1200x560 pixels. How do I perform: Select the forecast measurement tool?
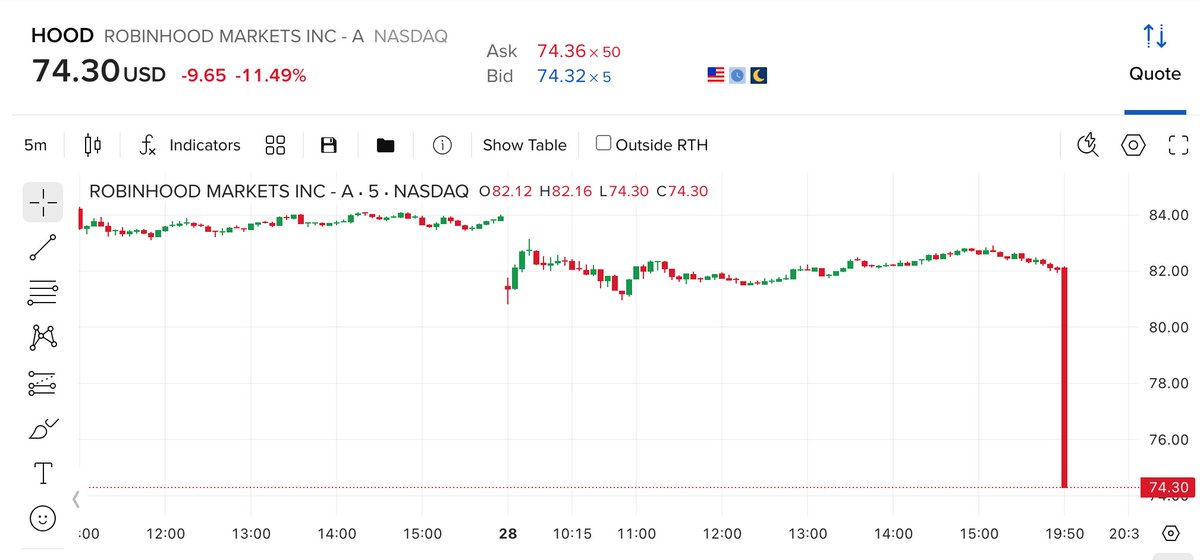pyautogui.click(x=43, y=382)
